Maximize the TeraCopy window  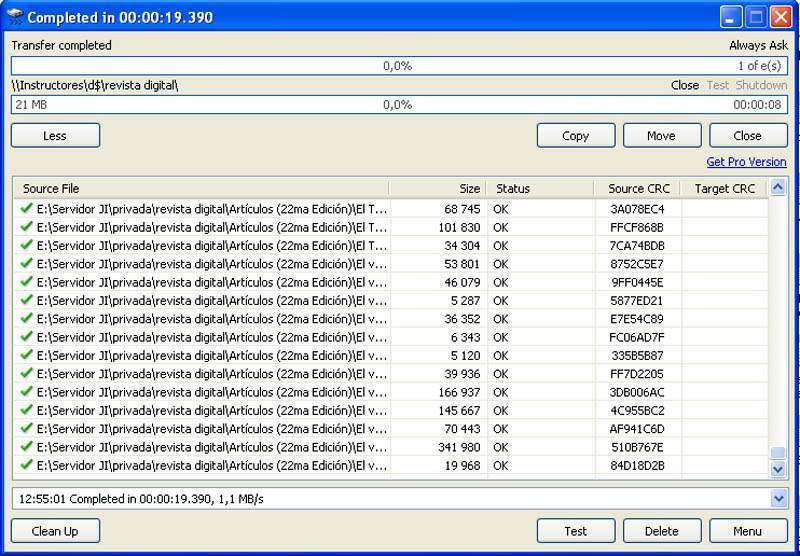(756, 17)
